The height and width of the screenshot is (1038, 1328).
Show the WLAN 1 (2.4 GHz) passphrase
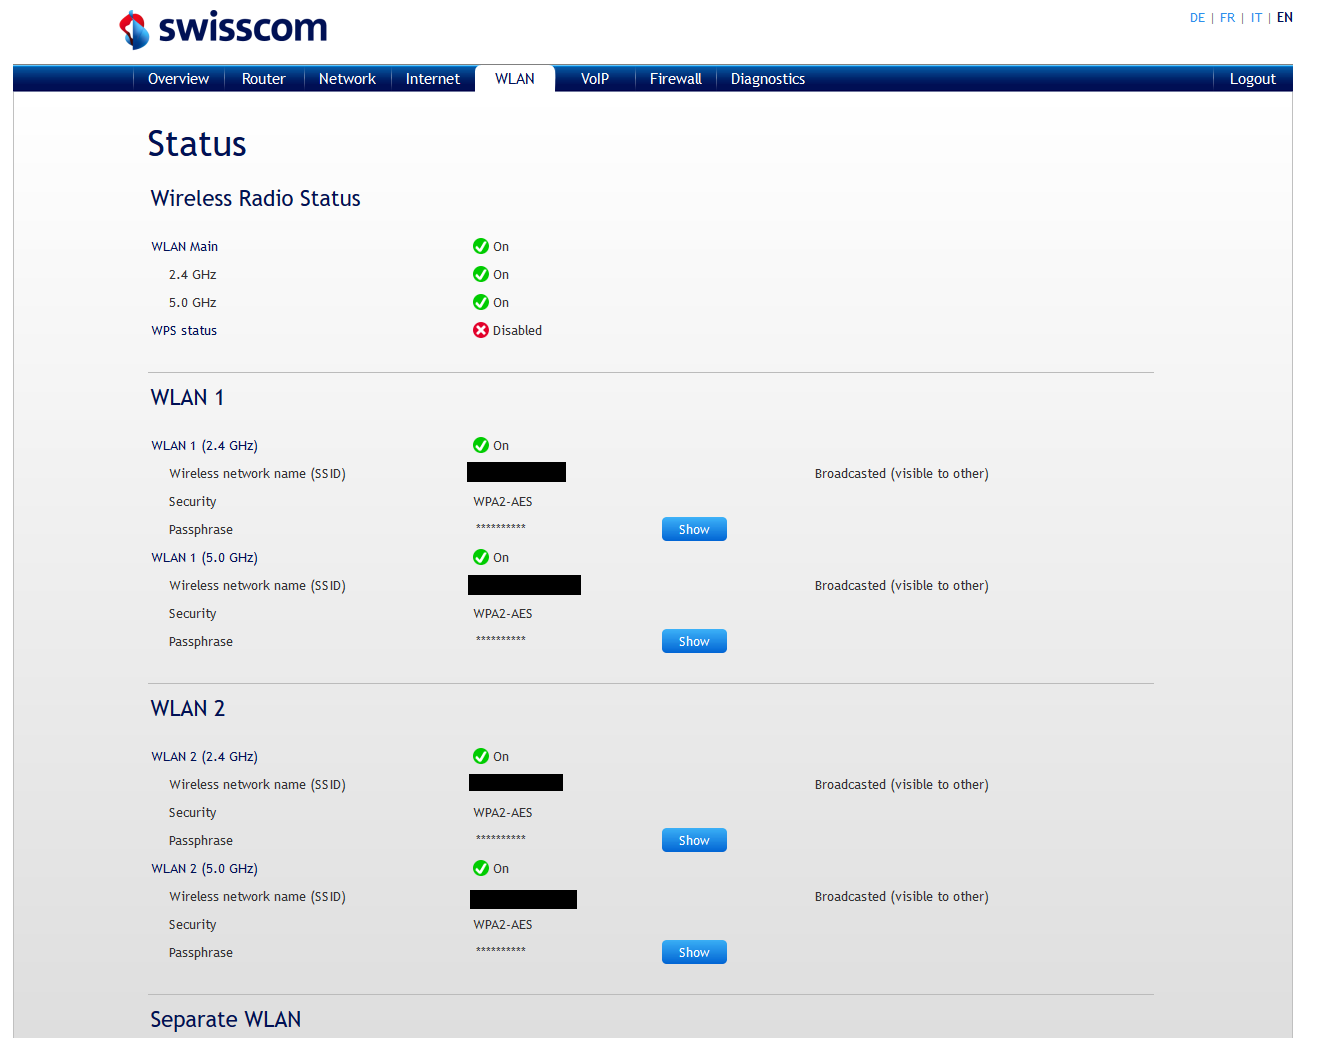point(694,529)
